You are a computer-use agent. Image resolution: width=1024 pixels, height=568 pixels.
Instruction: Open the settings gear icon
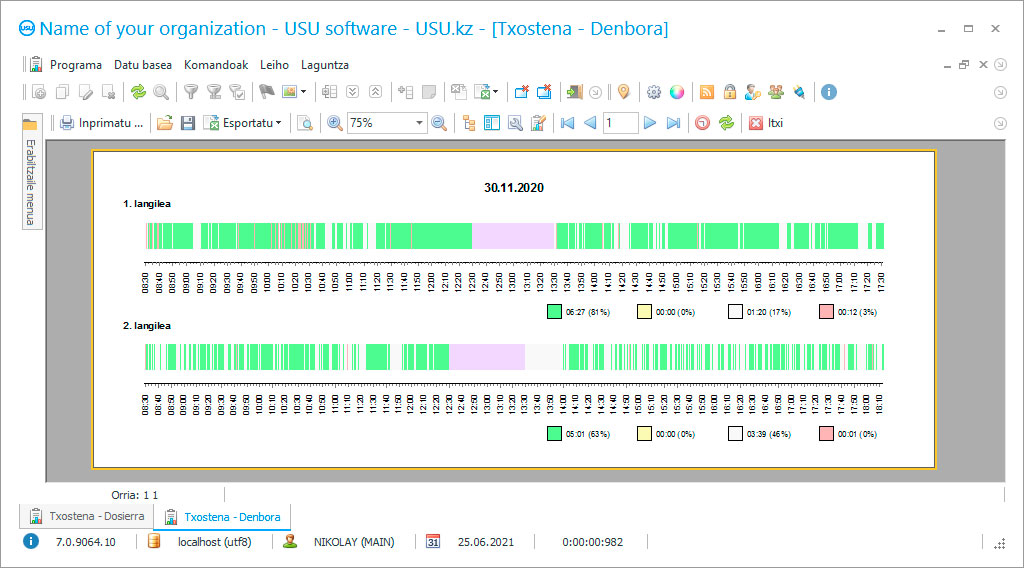[x=654, y=92]
